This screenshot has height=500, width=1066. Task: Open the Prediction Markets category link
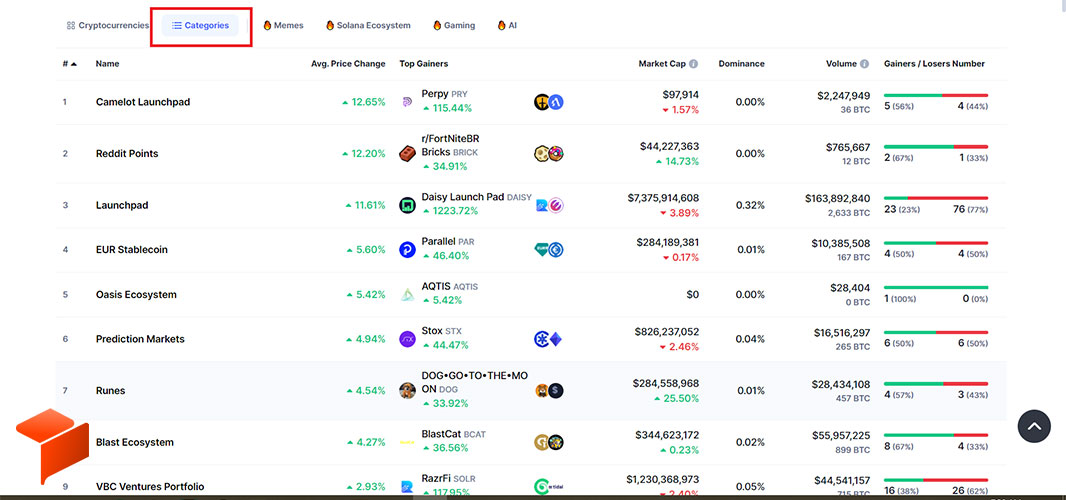click(x=140, y=339)
